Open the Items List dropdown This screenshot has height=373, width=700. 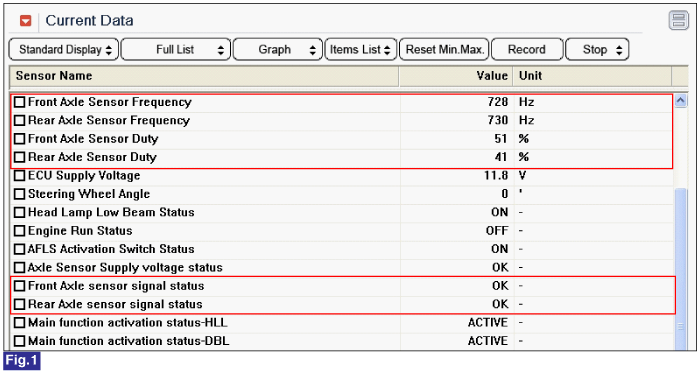tap(361, 50)
